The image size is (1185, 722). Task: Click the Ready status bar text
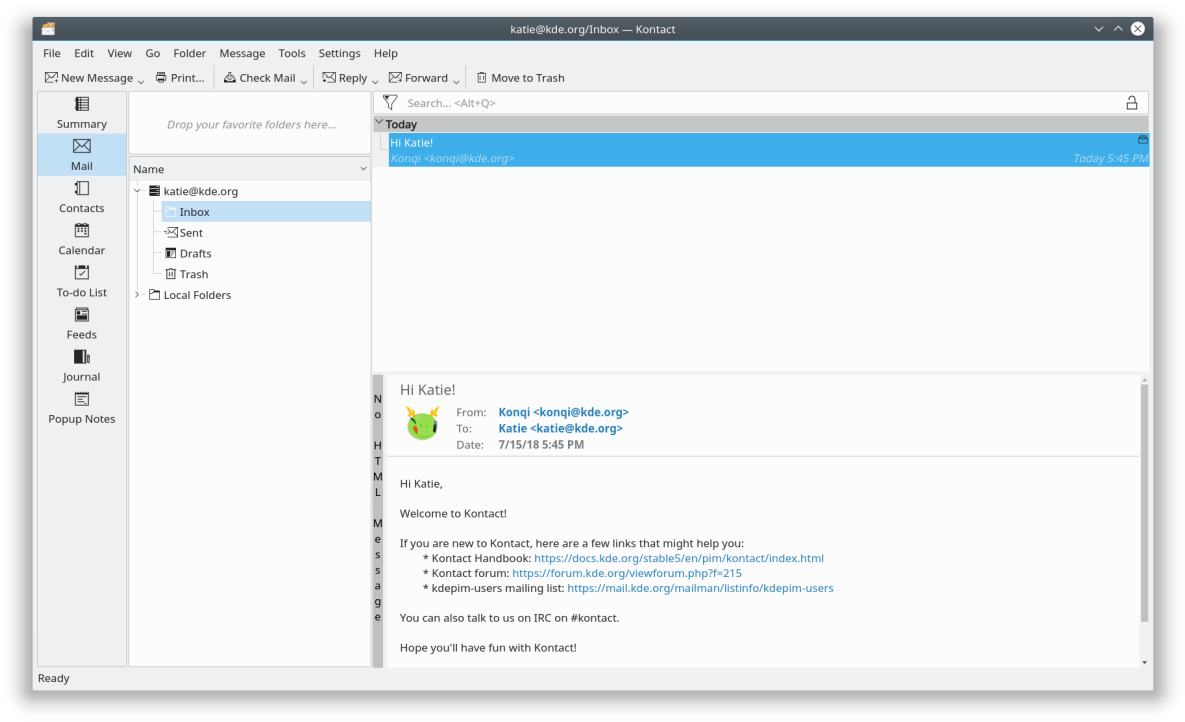click(54, 678)
